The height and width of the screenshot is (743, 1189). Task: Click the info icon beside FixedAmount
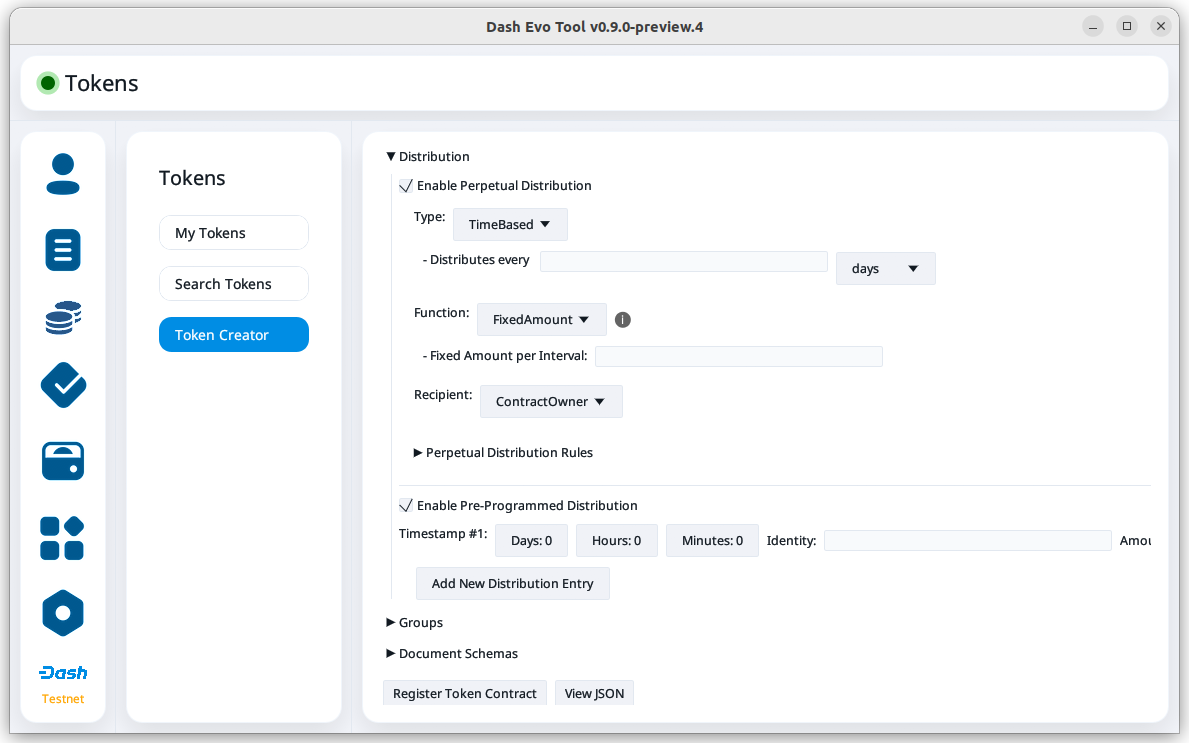coord(622,320)
